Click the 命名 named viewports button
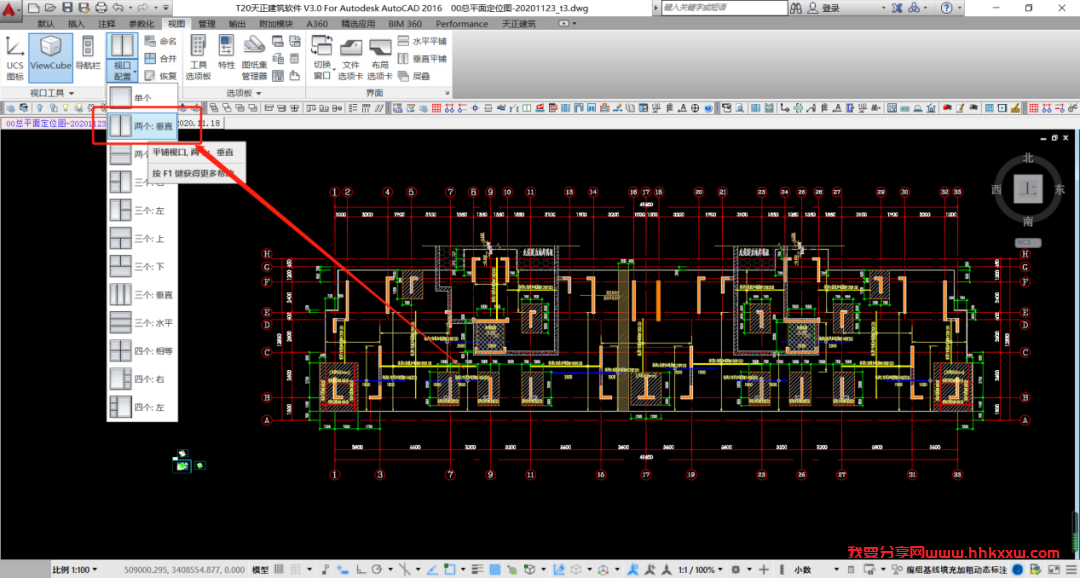The height and width of the screenshot is (578, 1080). click(160, 41)
